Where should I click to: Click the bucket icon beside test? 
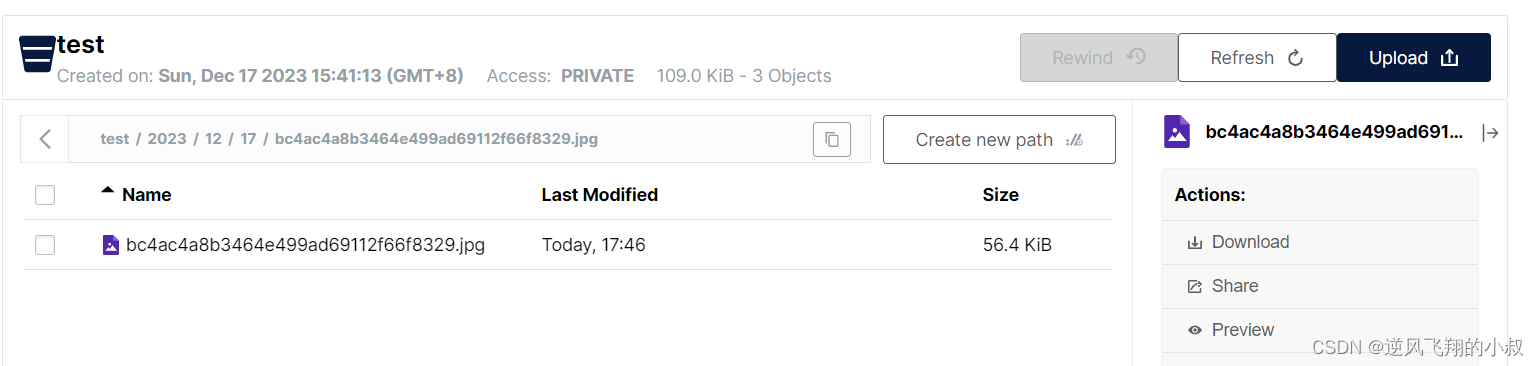click(x=37, y=53)
